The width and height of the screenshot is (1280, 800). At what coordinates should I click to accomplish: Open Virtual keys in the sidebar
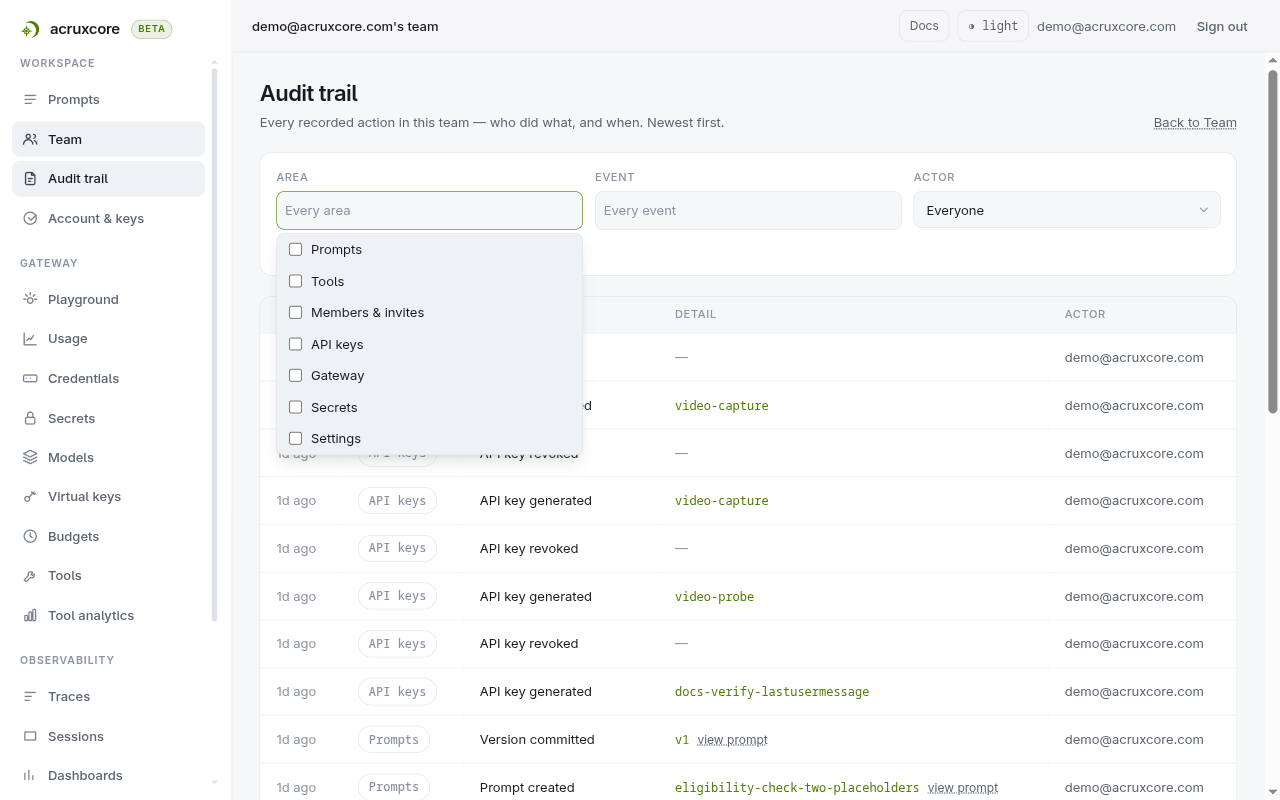coord(108,497)
